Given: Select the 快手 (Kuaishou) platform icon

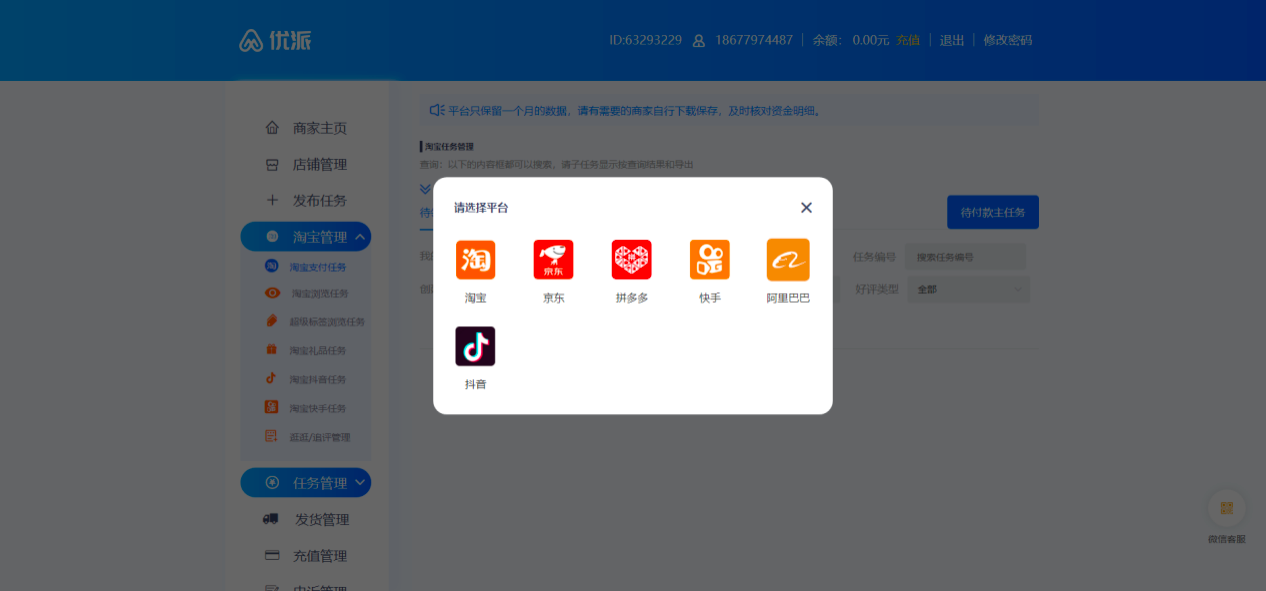Looking at the screenshot, I should 709,260.
